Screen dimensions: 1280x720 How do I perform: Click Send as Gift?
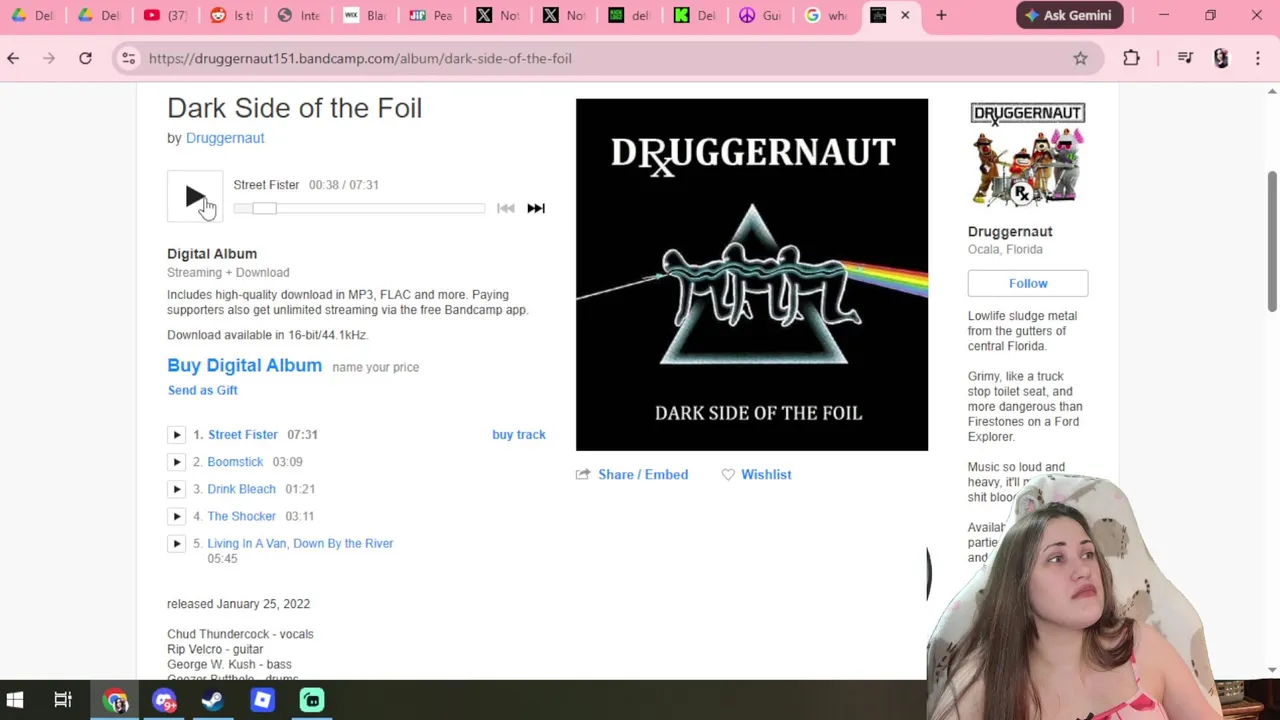[x=203, y=390]
